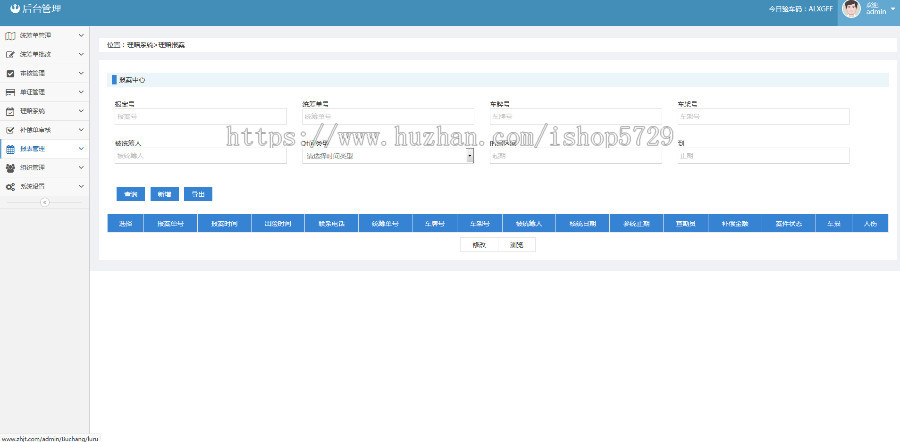Screen dimensions: 900x442
Task: Click the first pagination button under the table
Action: pos(479,245)
